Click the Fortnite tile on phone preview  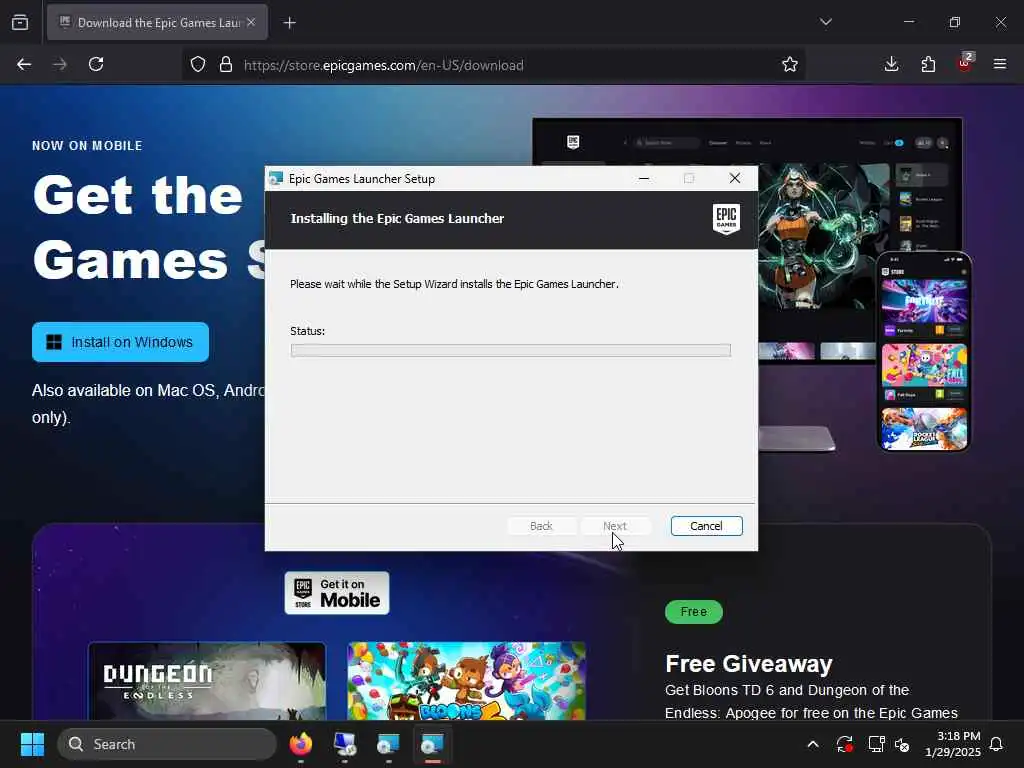tap(924, 302)
